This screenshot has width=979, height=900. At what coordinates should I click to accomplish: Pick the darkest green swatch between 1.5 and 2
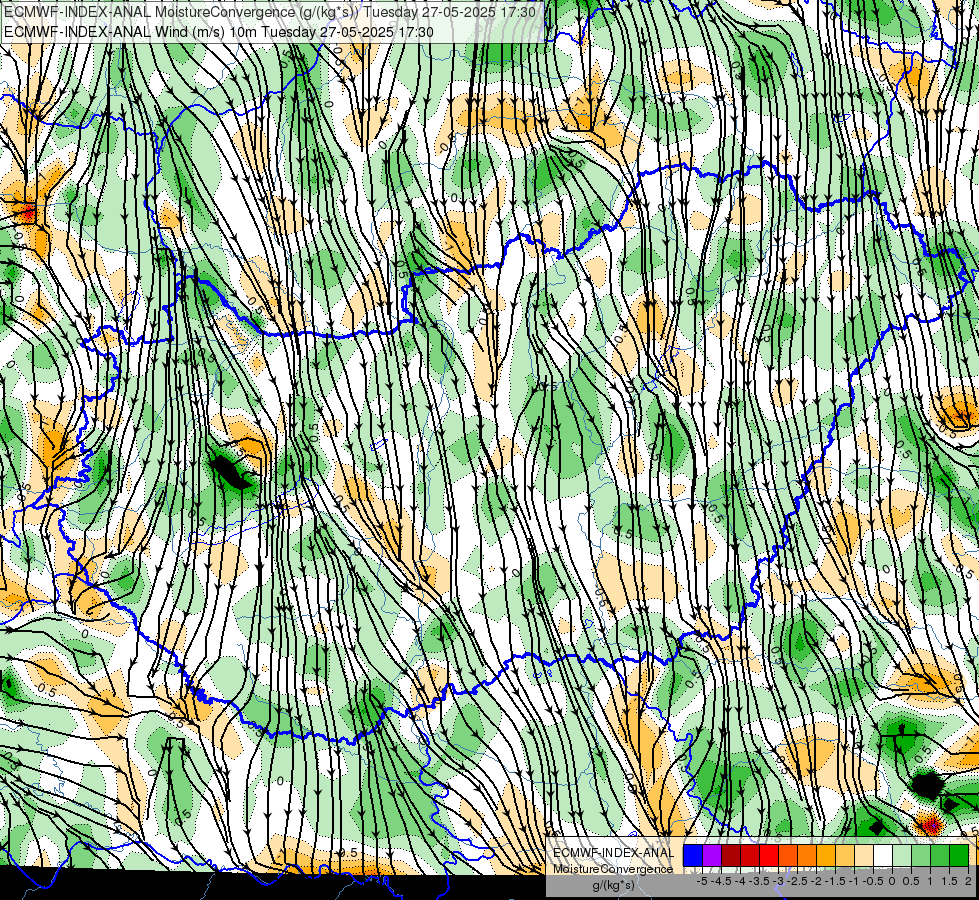point(959,855)
